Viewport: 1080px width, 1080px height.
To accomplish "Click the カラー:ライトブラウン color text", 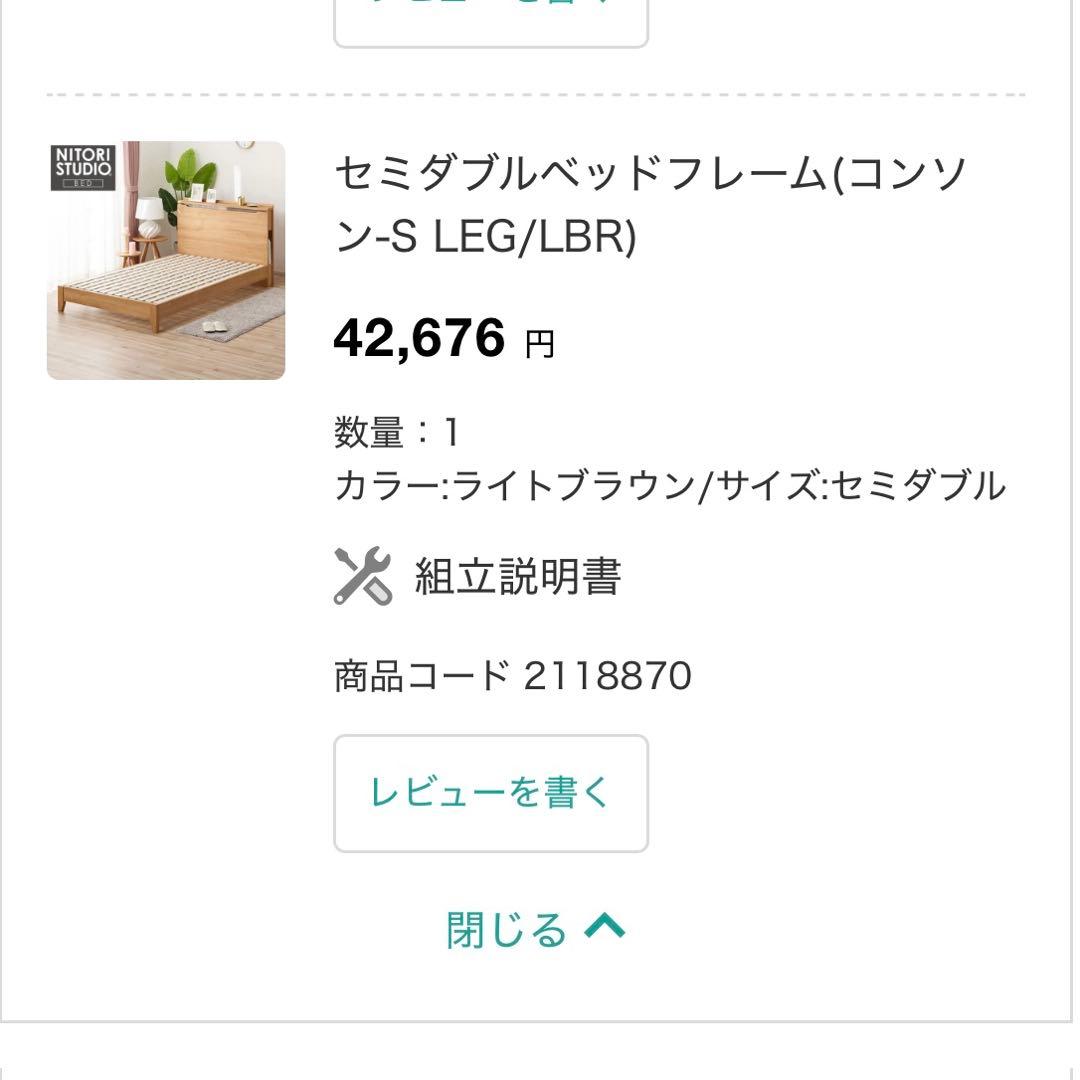I will [x=514, y=487].
